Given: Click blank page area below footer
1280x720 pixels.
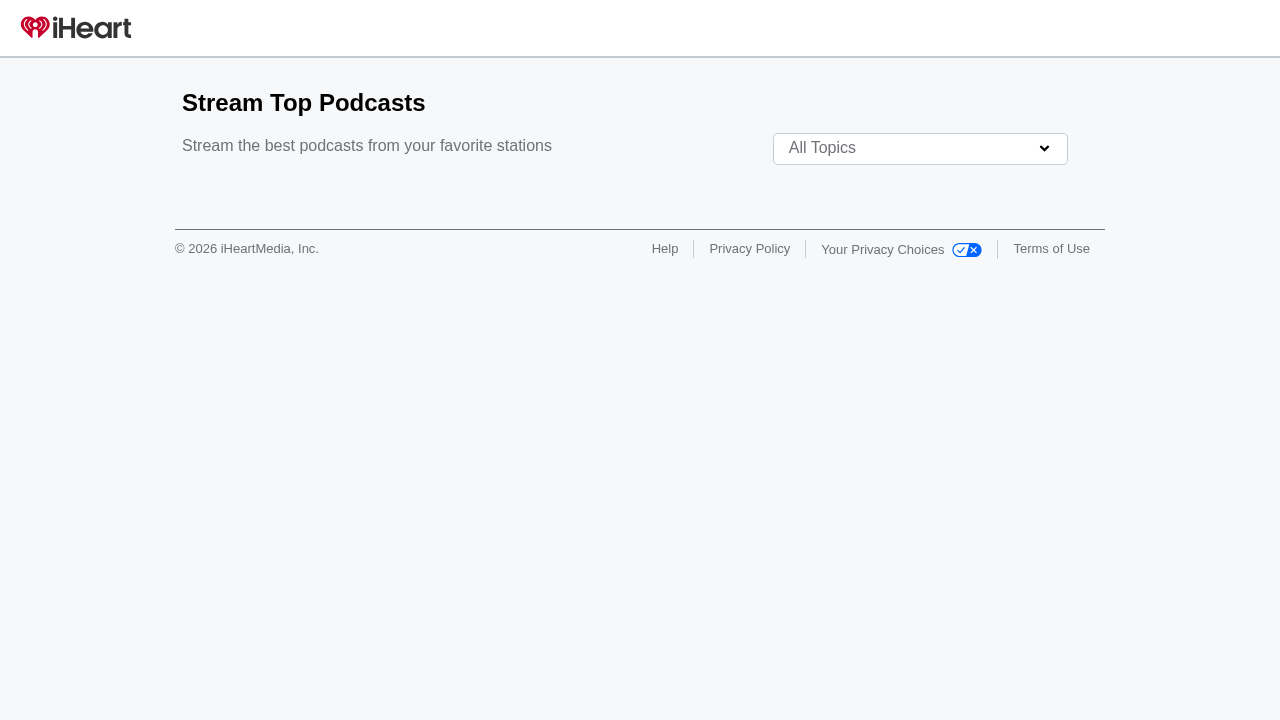Looking at the screenshot, I should tap(640, 480).
